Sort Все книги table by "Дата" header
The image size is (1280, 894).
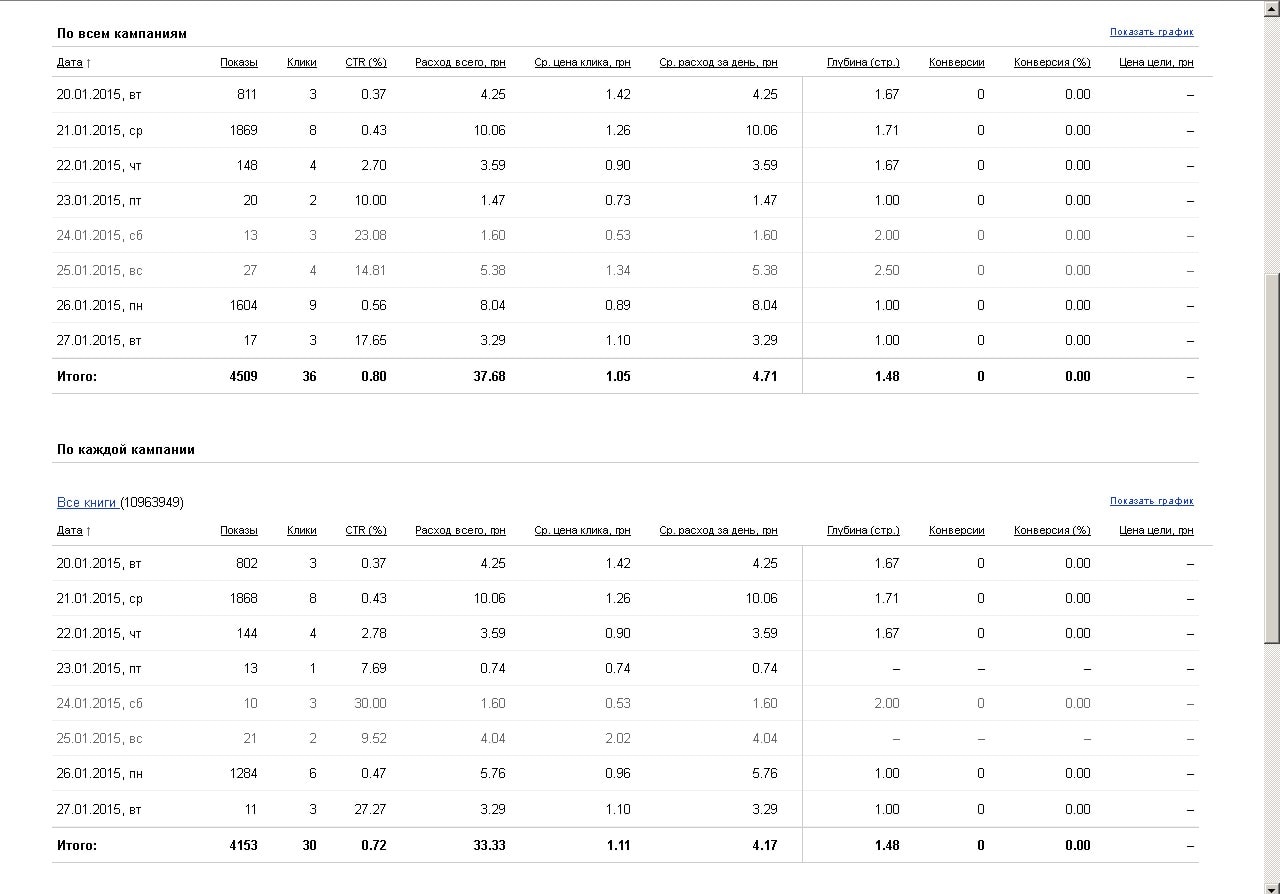(69, 530)
